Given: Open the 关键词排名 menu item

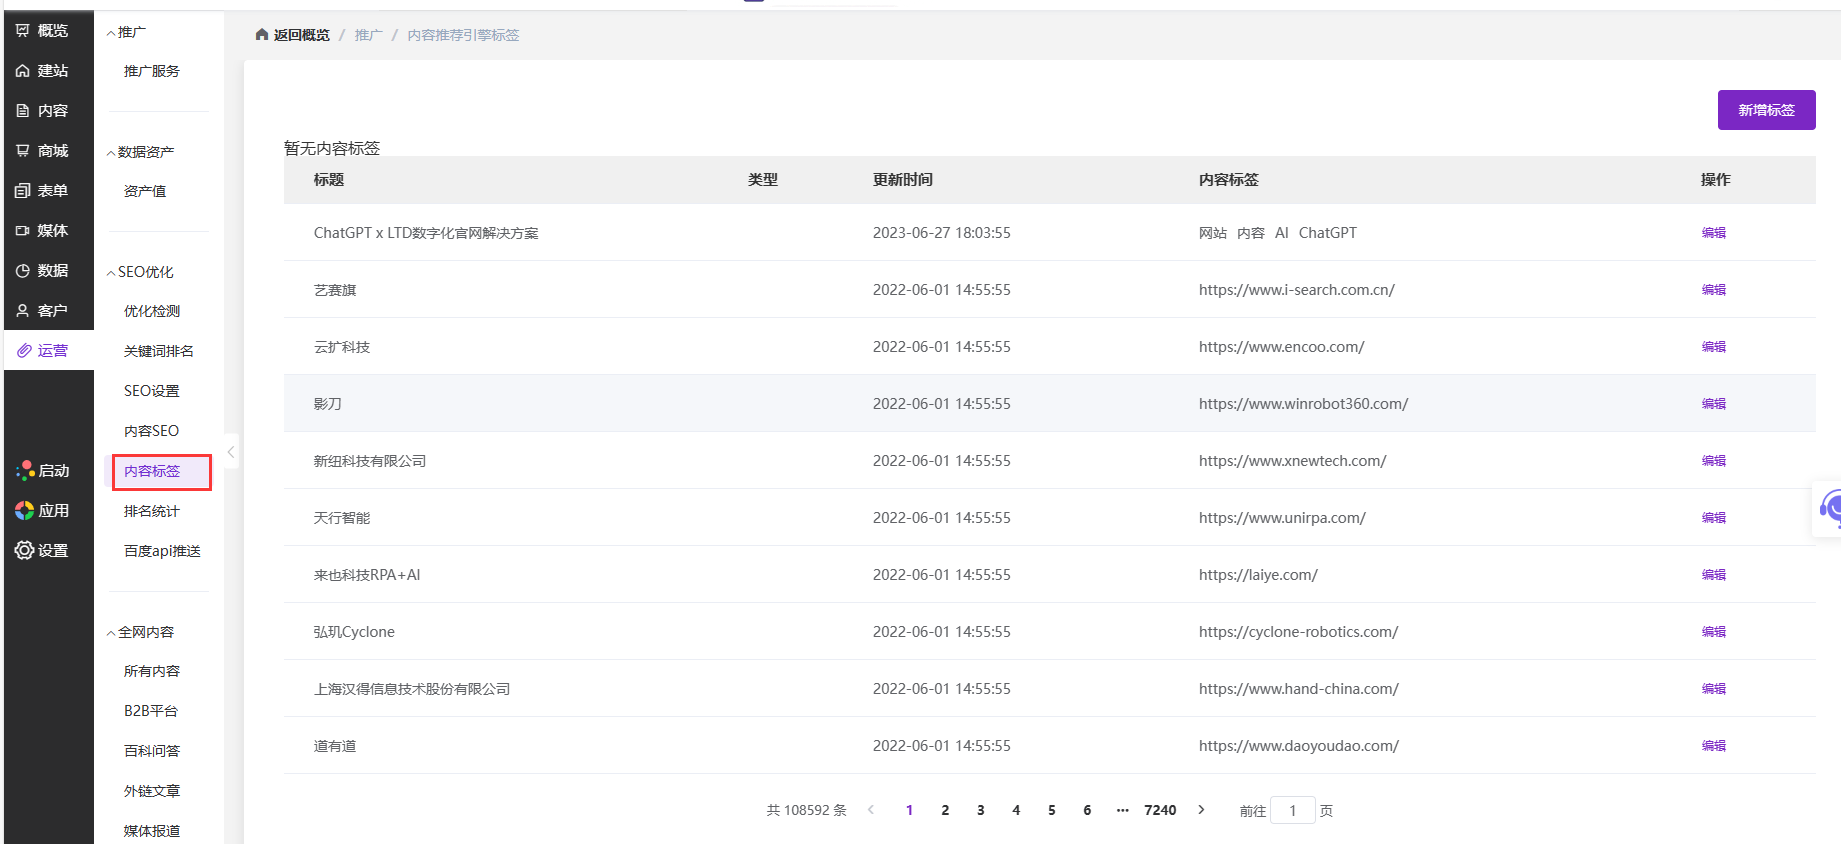Looking at the screenshot, I should (x=159, y=351).
